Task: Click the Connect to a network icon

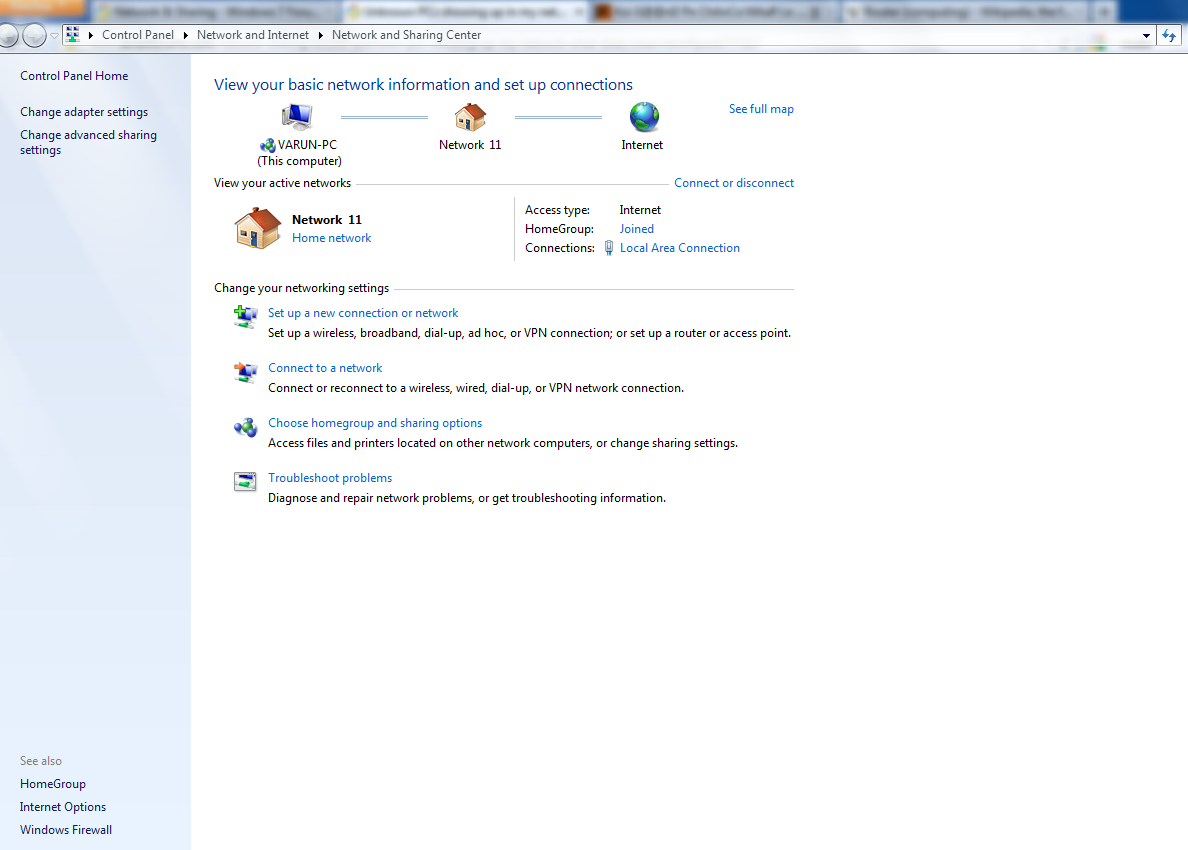Action: coord(245,371)
